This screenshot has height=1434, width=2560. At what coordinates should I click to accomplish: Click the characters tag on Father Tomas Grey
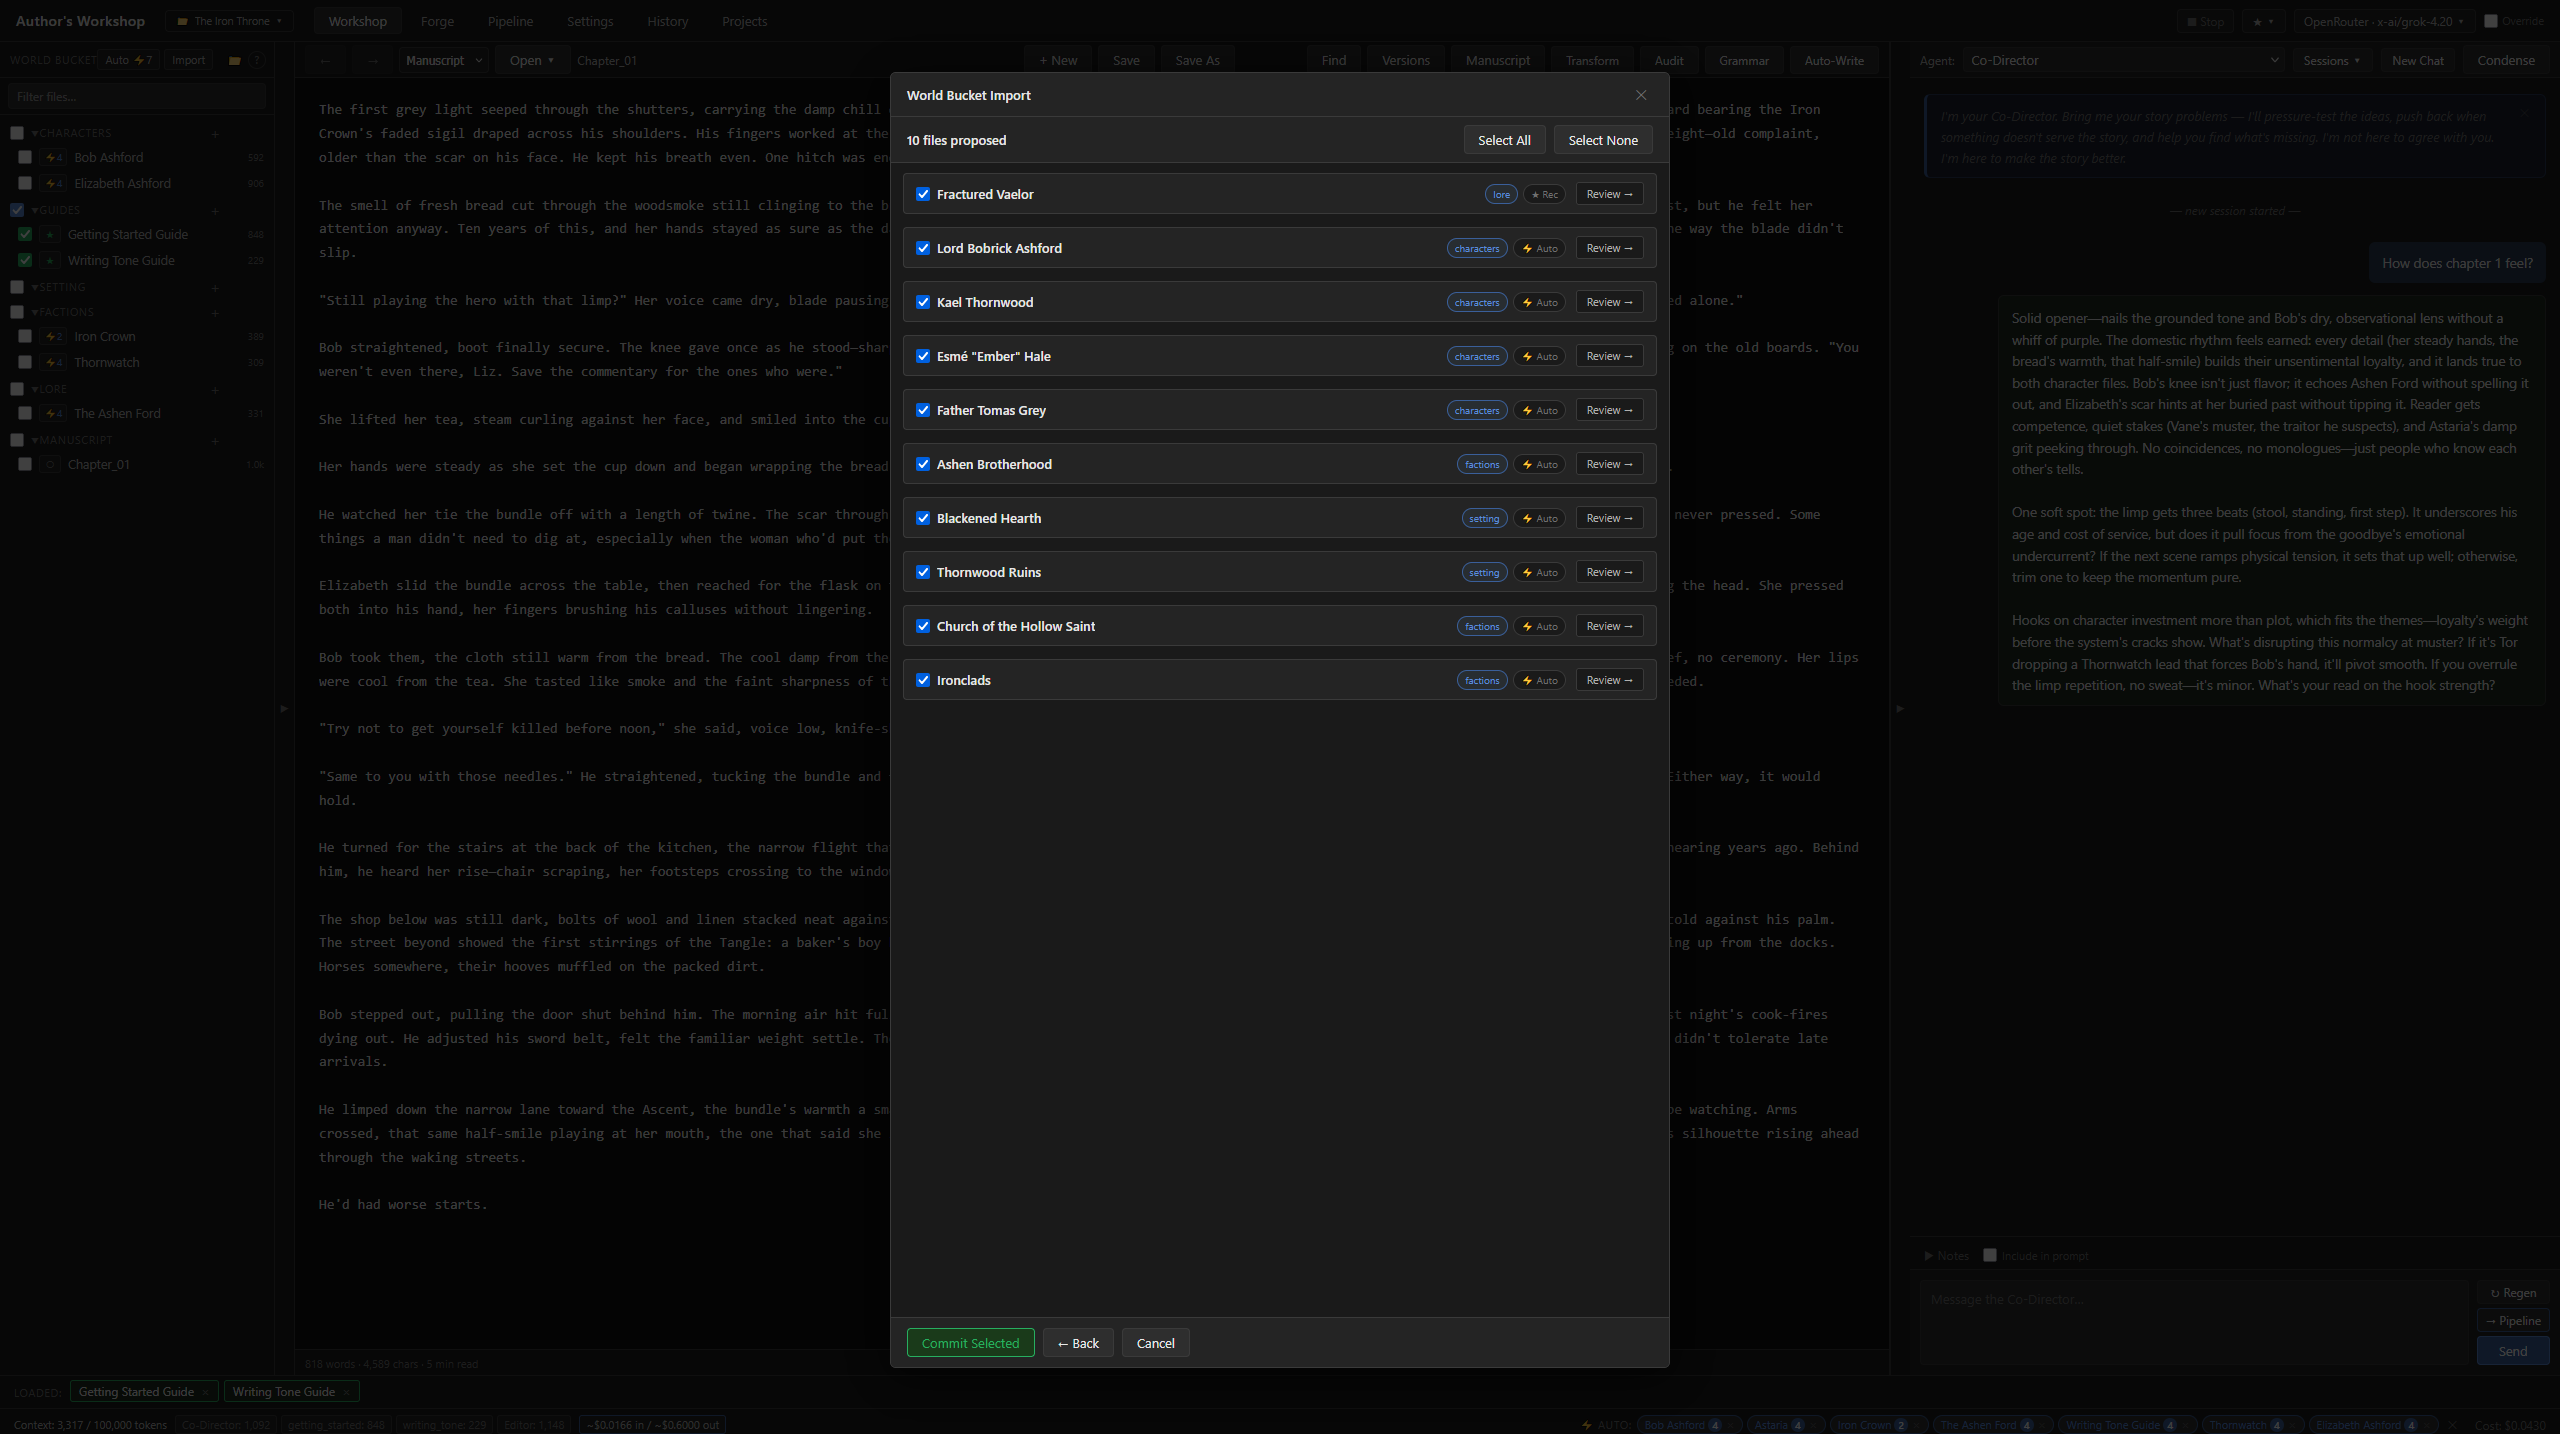click(1477, 410)
